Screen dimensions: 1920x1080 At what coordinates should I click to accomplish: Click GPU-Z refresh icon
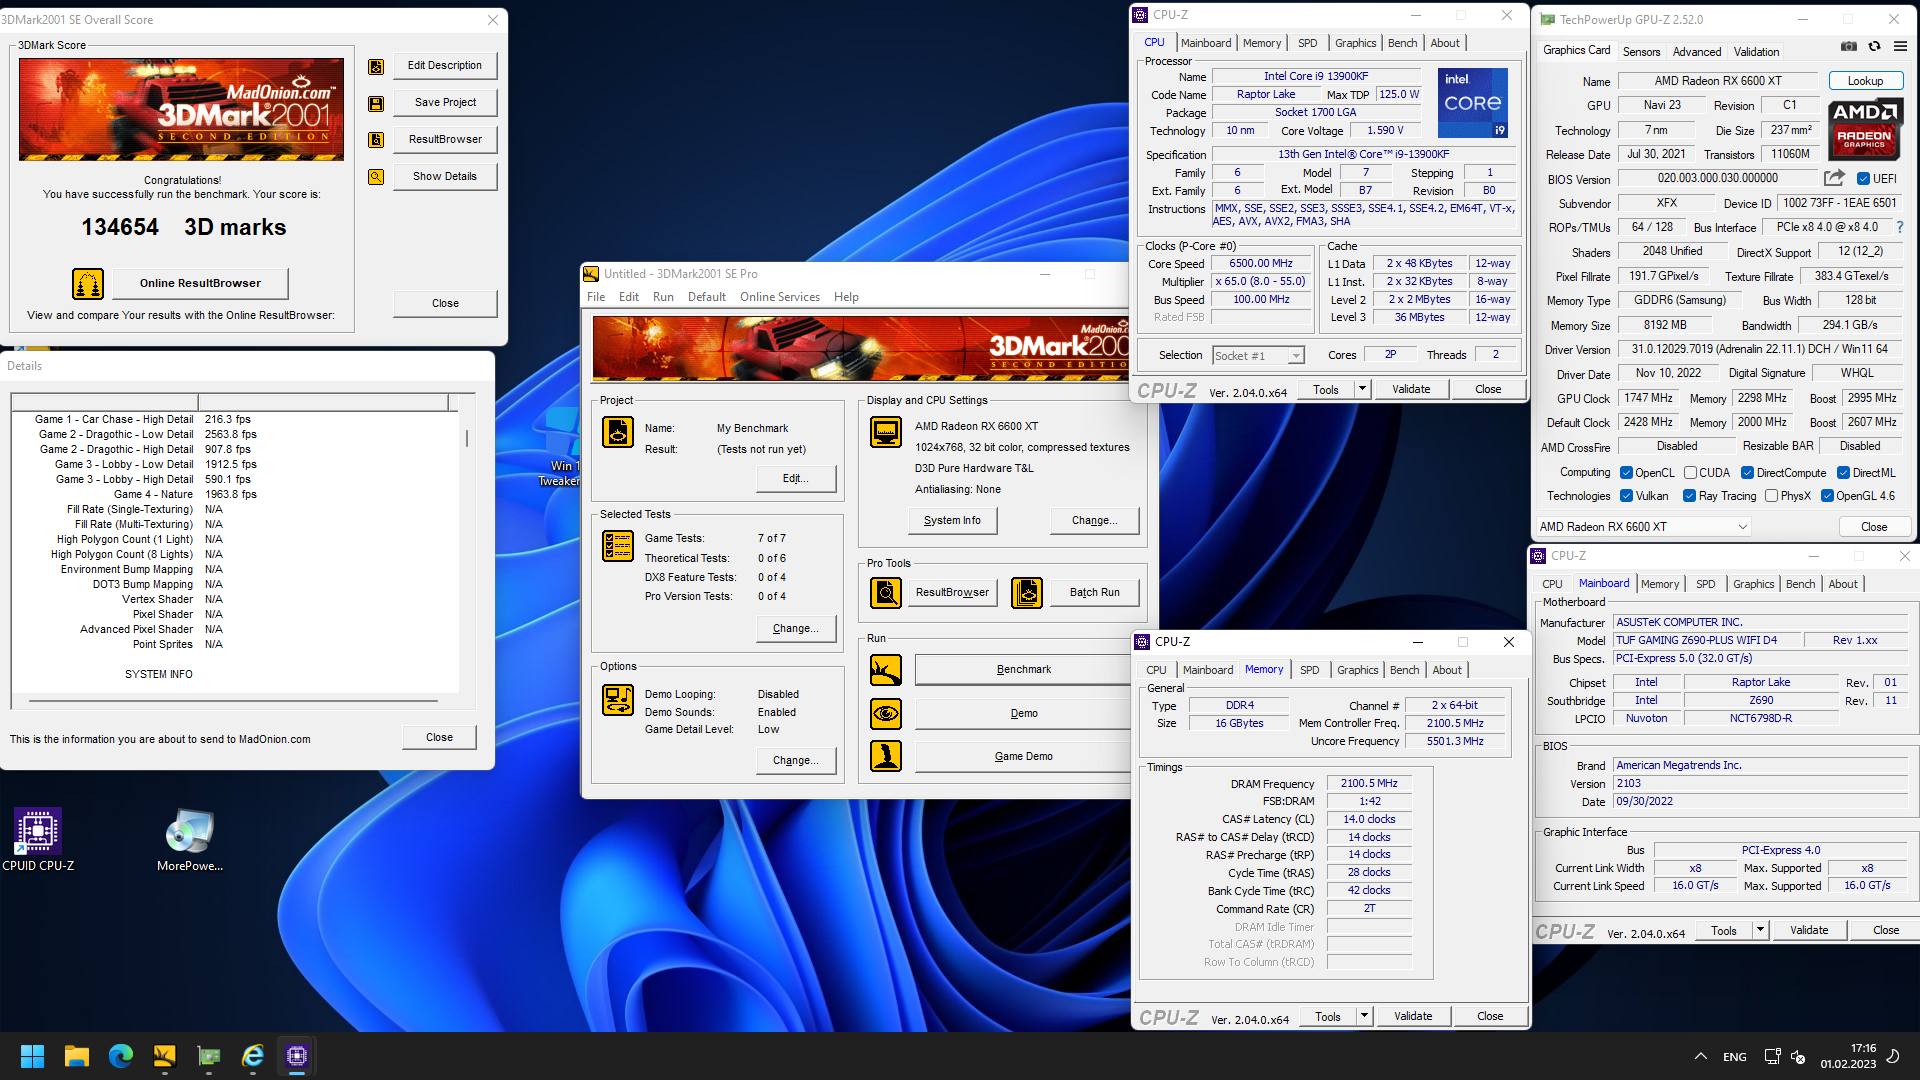[1875, 46]
